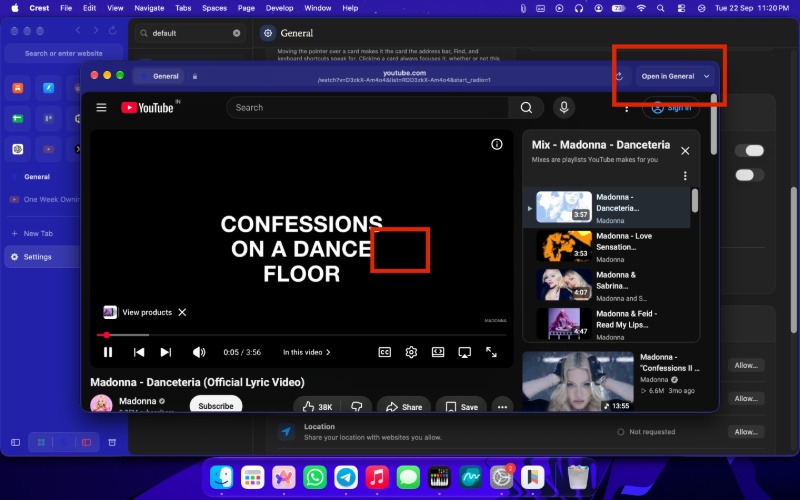
Task: Subscribe to Madonna channel
Action: [x=216, y=405]
